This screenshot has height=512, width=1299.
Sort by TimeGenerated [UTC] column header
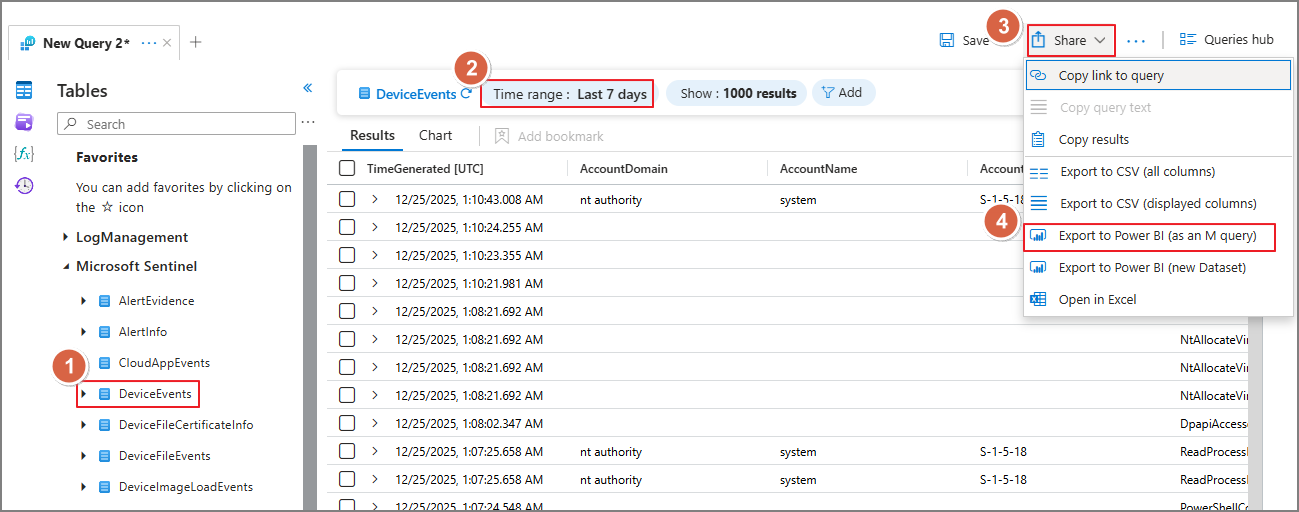[425, 169]
